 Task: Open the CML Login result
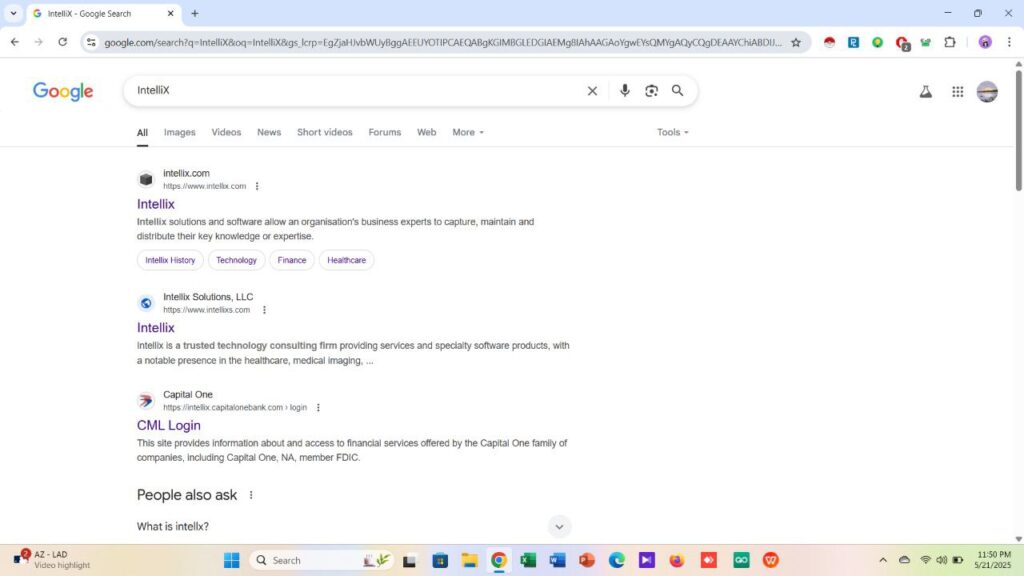coord(168,425)
